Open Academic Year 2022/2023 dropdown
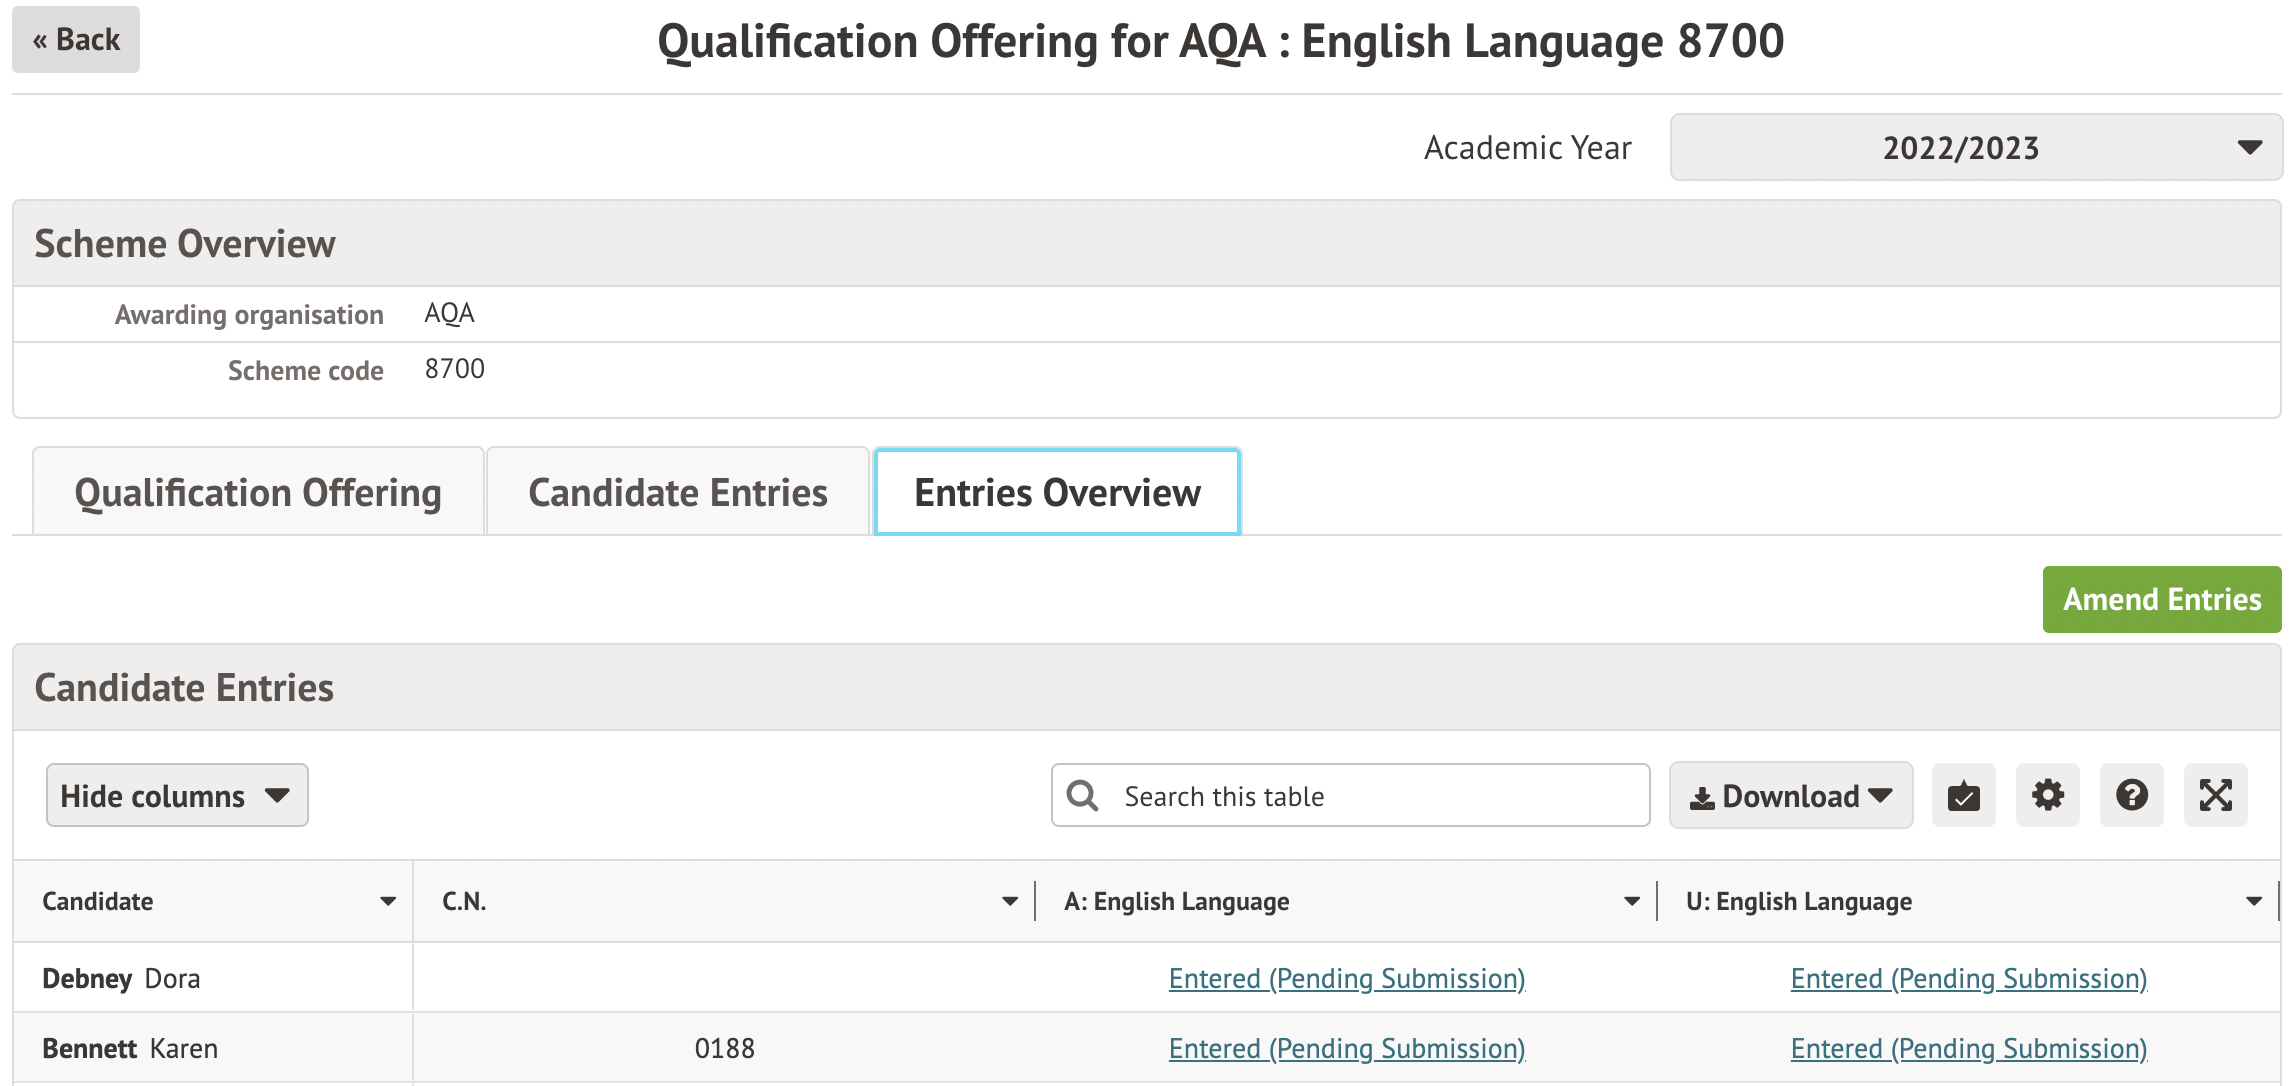The height and width of the screenshot is (1086, 2290). point(1975,148)
